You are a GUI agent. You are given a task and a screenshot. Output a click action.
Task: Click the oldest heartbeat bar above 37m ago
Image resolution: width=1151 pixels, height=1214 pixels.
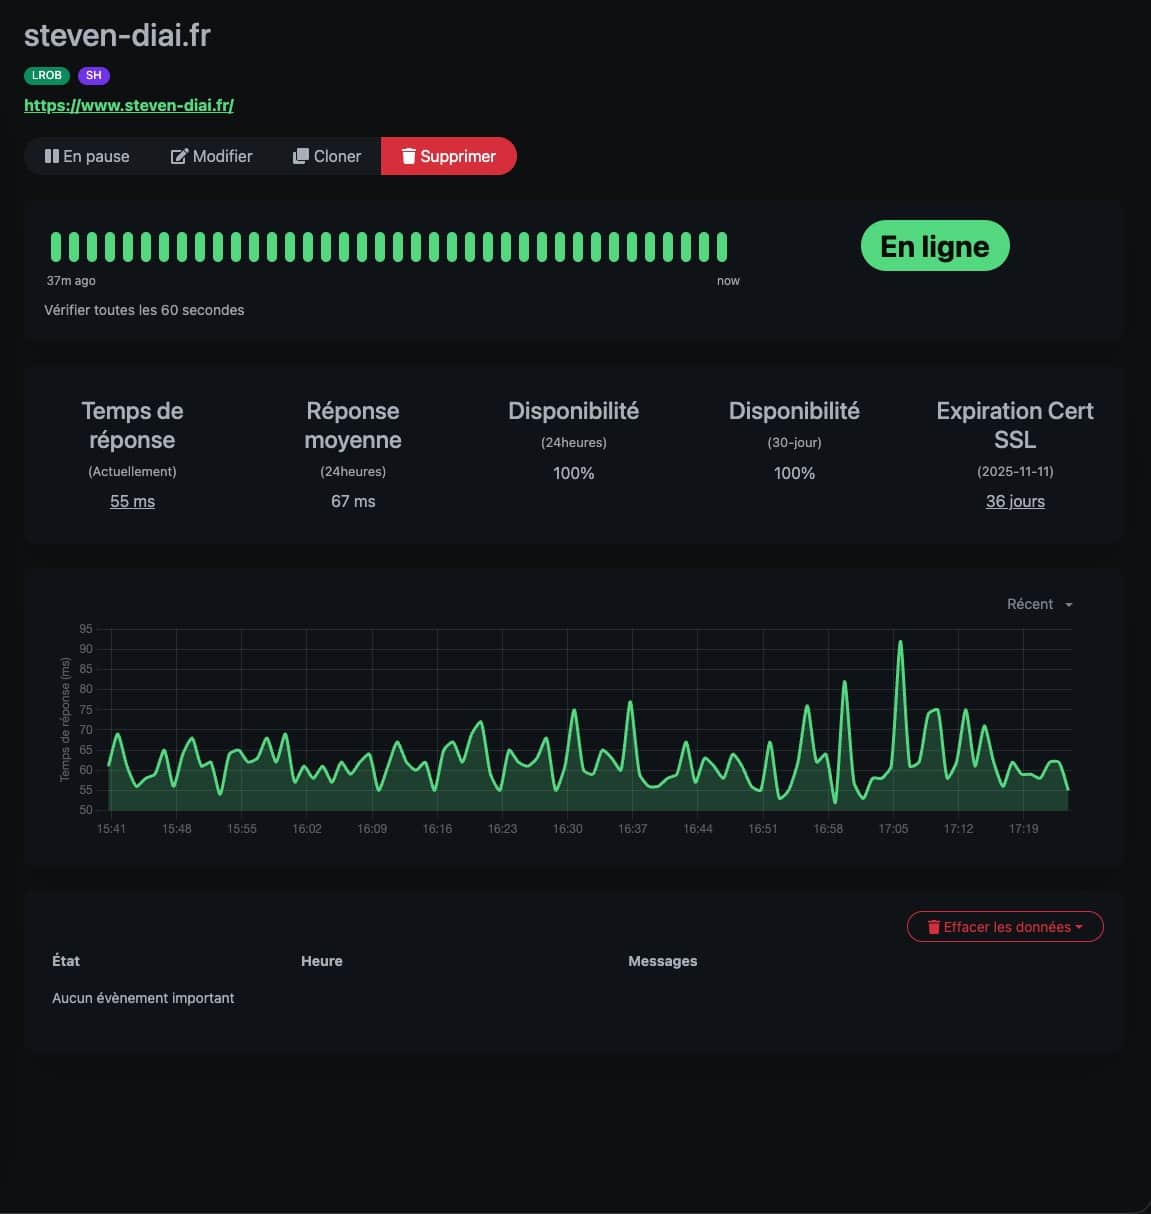[56, 246]
